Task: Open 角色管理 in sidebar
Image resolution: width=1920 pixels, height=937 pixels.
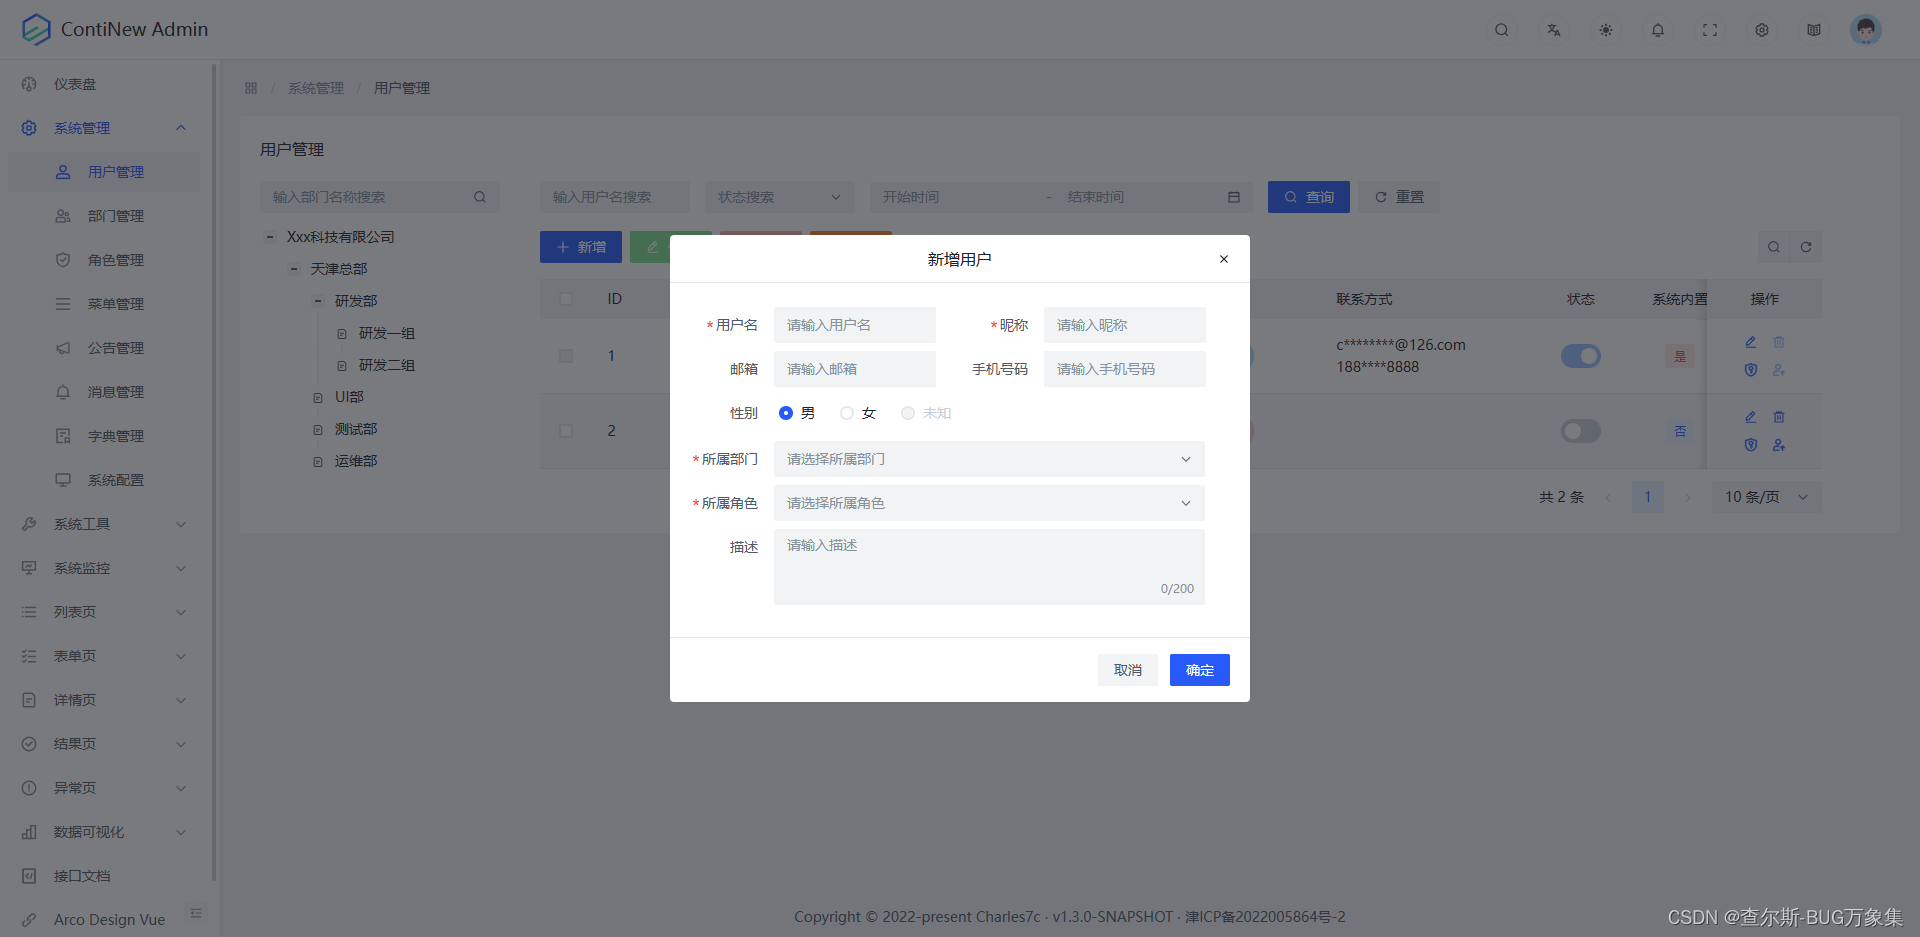Action: coord(104,260)
